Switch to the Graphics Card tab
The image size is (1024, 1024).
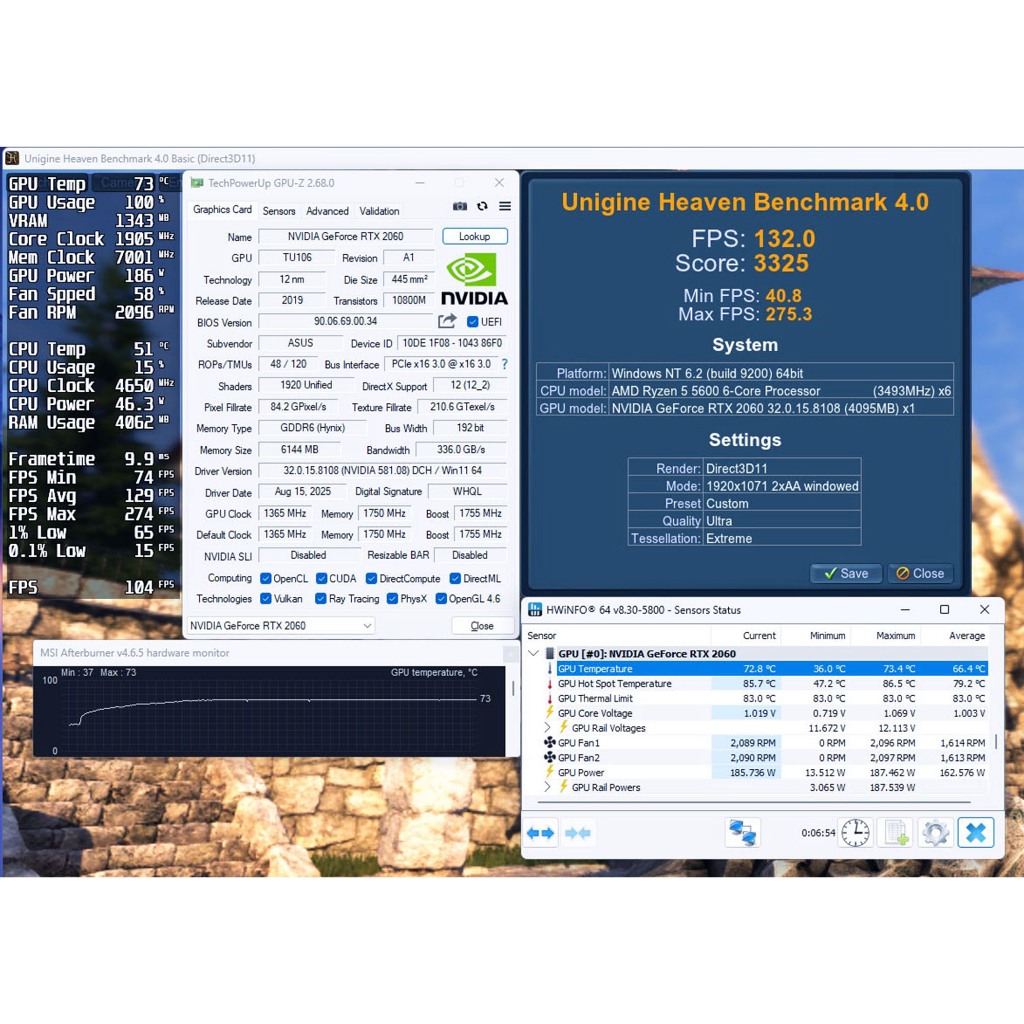[x=222, y=210]
